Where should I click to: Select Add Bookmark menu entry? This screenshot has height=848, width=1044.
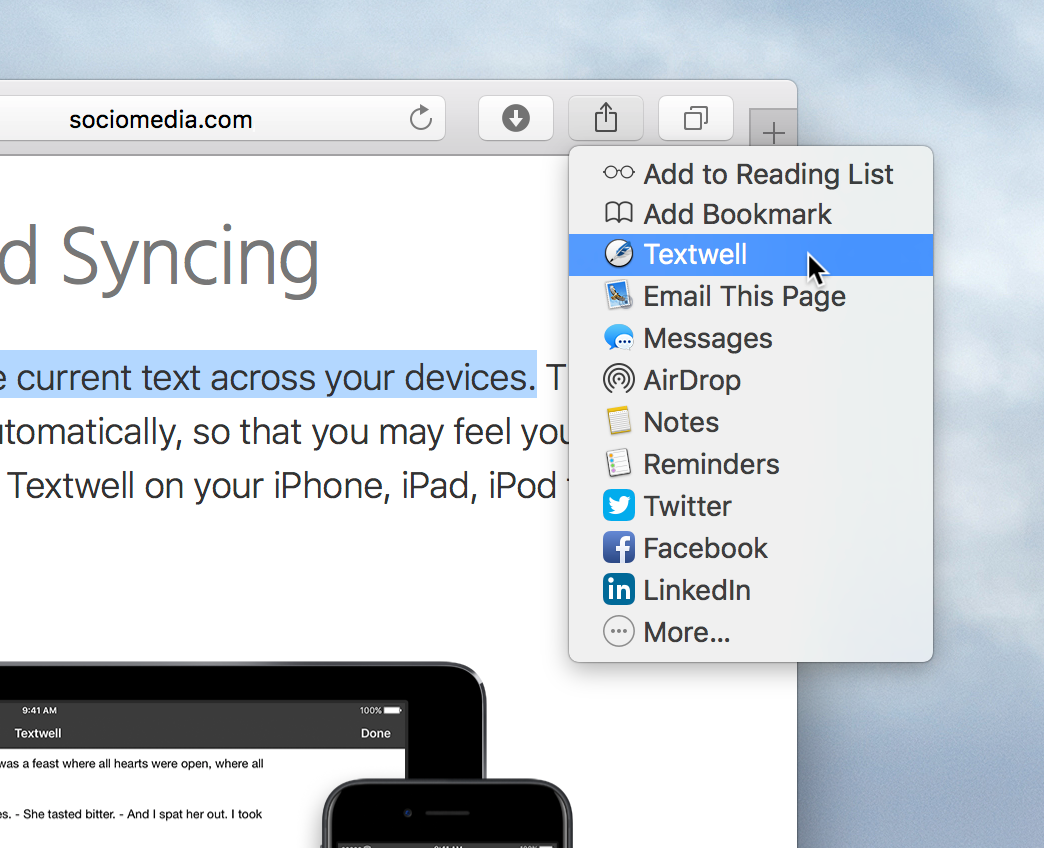pyautogui.click(x=750, y=214)
